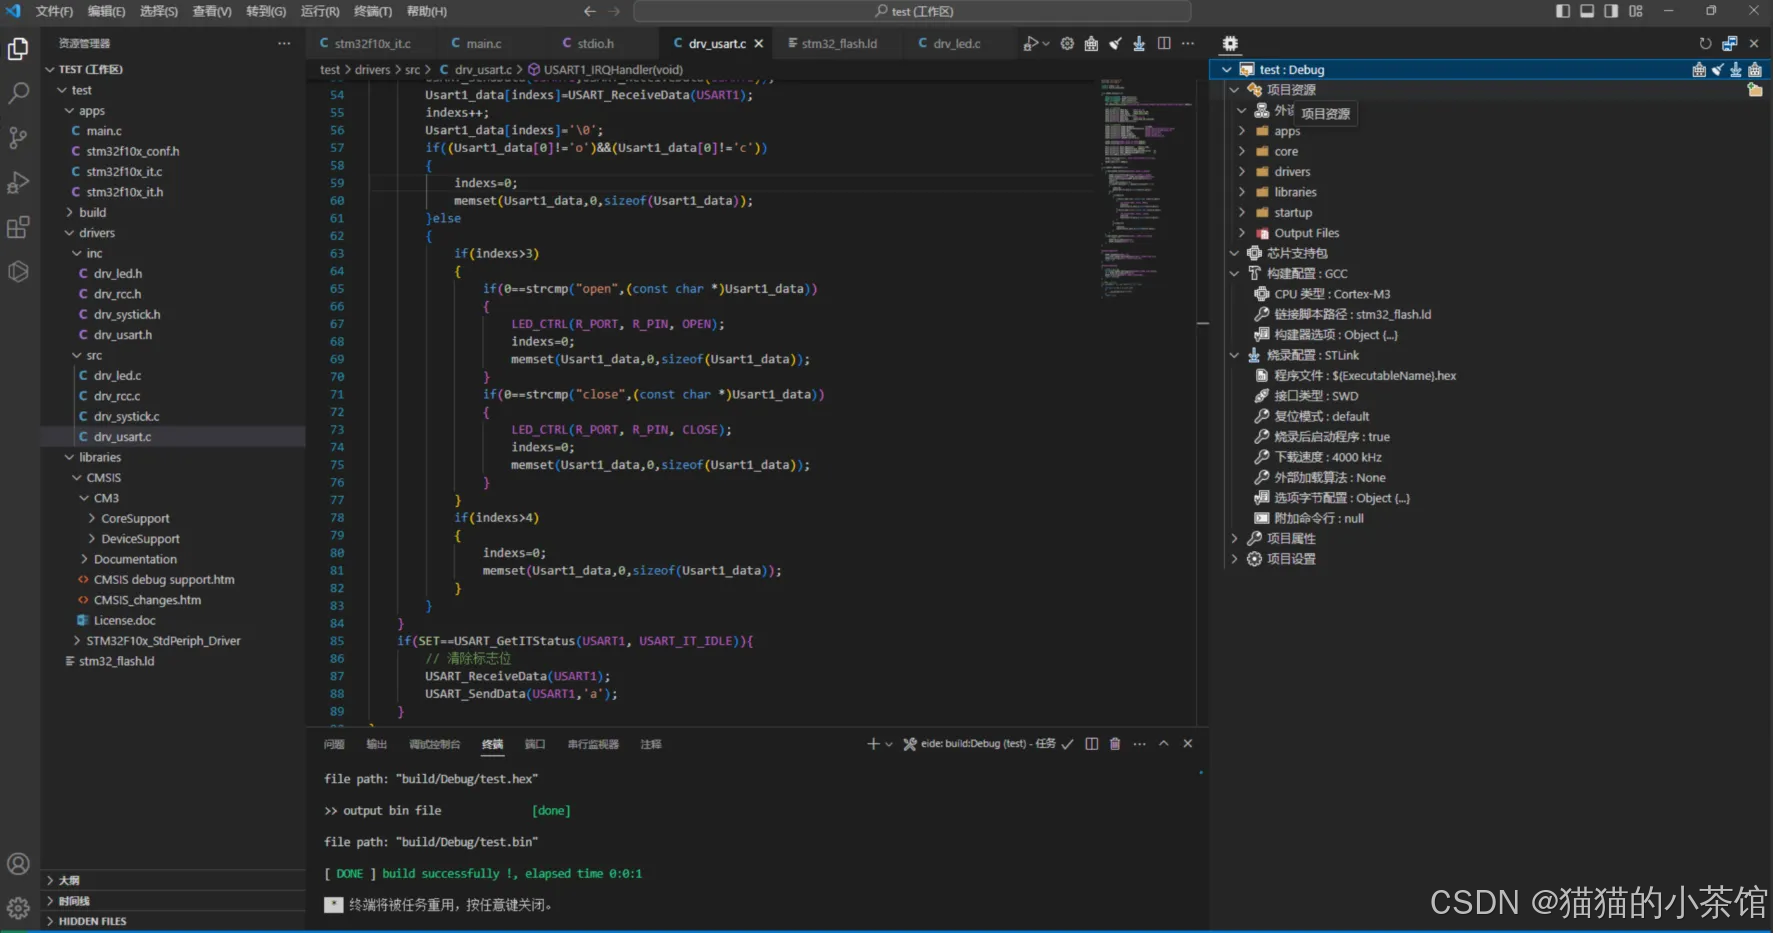Open the Source Control view
Image resolution: width=1773 pixels, height=933 pixels.
click(18, 138)
